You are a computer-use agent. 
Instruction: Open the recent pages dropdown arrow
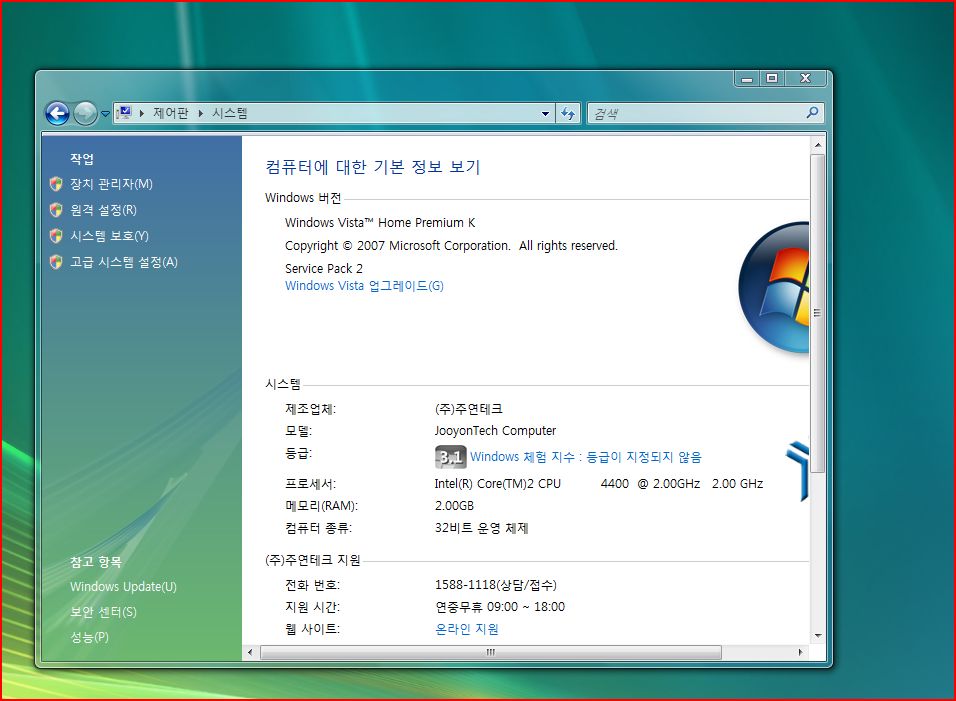tap(105, 113)
